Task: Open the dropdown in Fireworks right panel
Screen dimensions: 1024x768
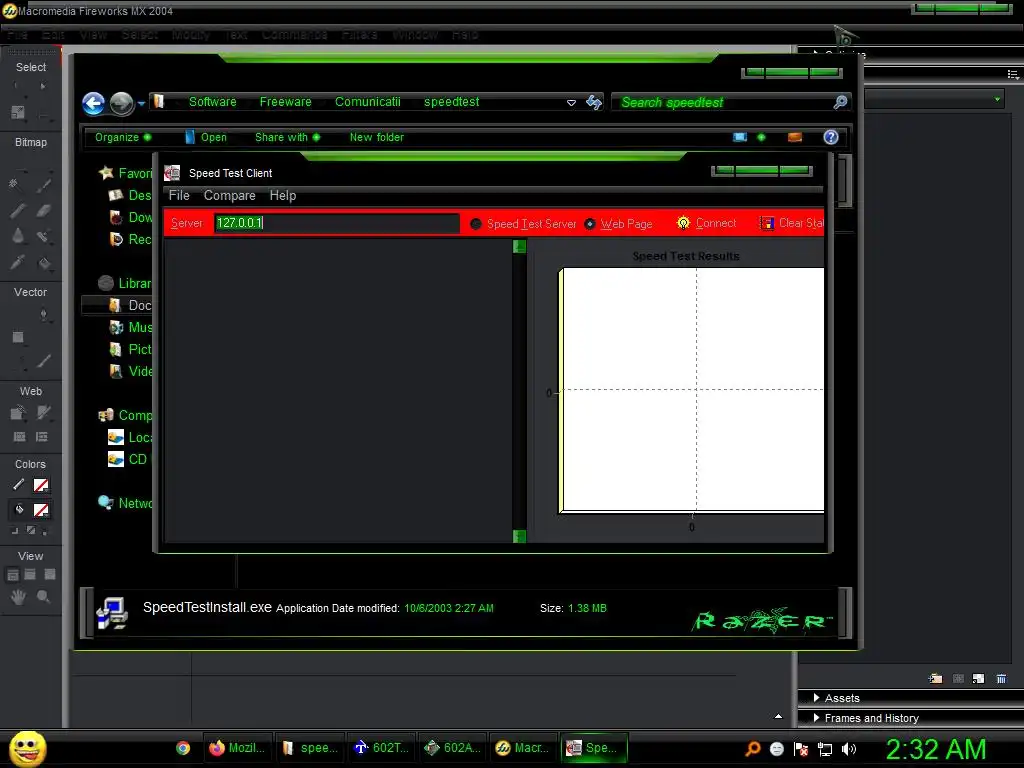Action: coord(997,99)
